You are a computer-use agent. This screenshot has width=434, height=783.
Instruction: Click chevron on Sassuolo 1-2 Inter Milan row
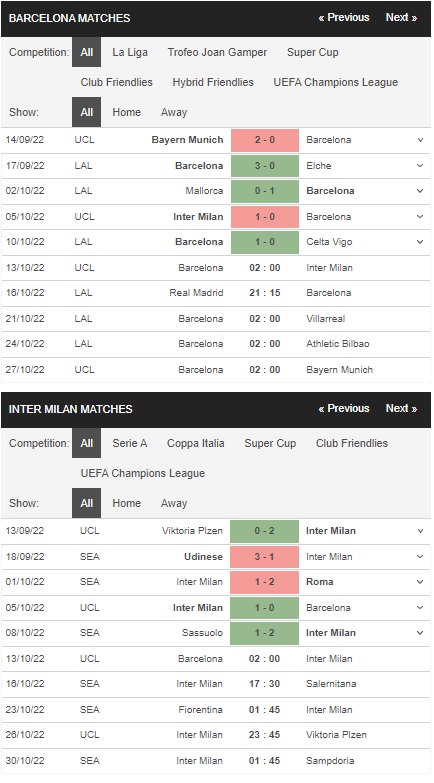(420, 633)
